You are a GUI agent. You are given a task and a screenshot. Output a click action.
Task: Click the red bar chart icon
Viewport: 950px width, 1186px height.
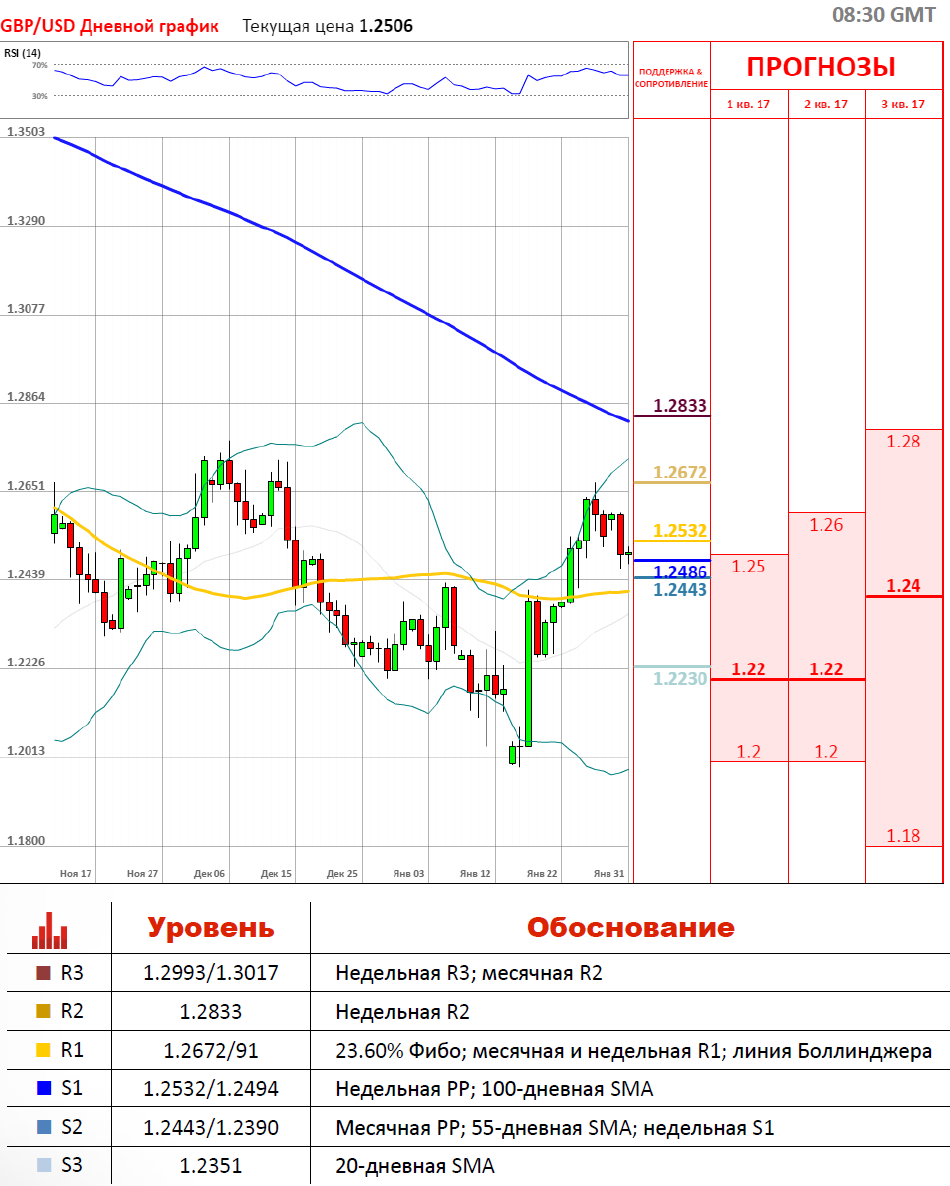click(51, 929)
